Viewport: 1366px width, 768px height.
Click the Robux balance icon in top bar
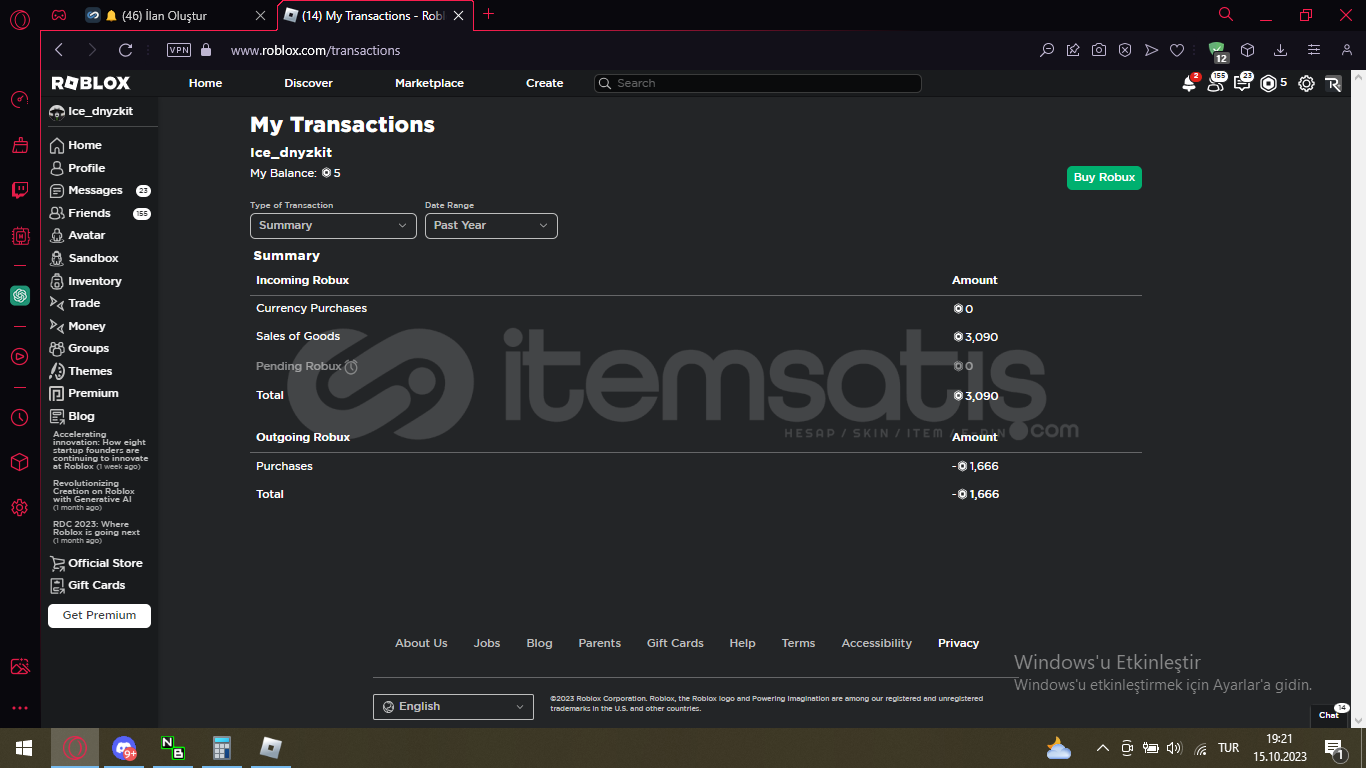[x=1268, y=84]
